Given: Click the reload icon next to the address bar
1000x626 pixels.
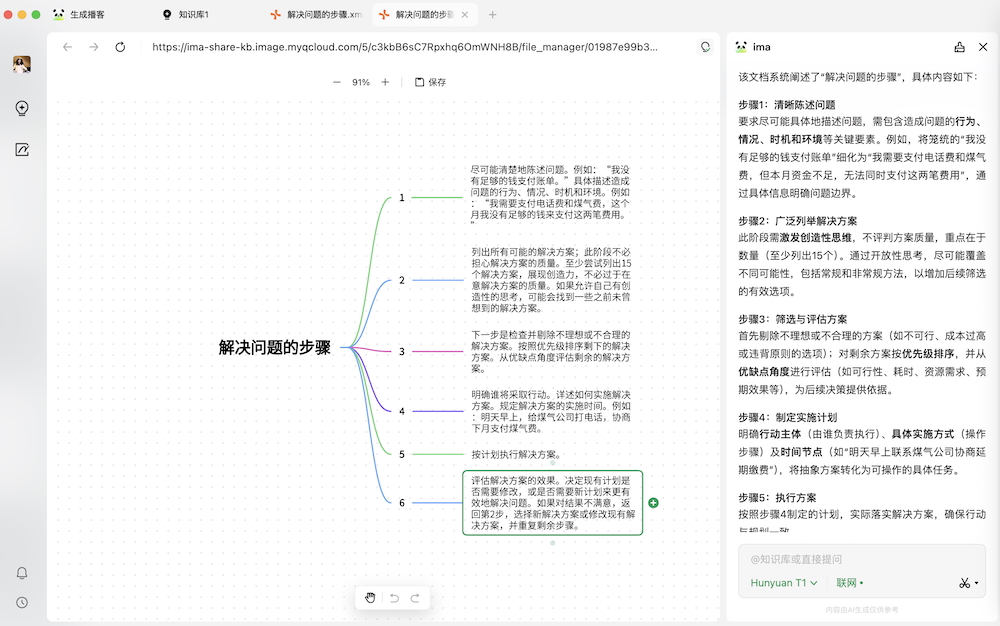Looking at the screenshot, I should tap(119, 46).
